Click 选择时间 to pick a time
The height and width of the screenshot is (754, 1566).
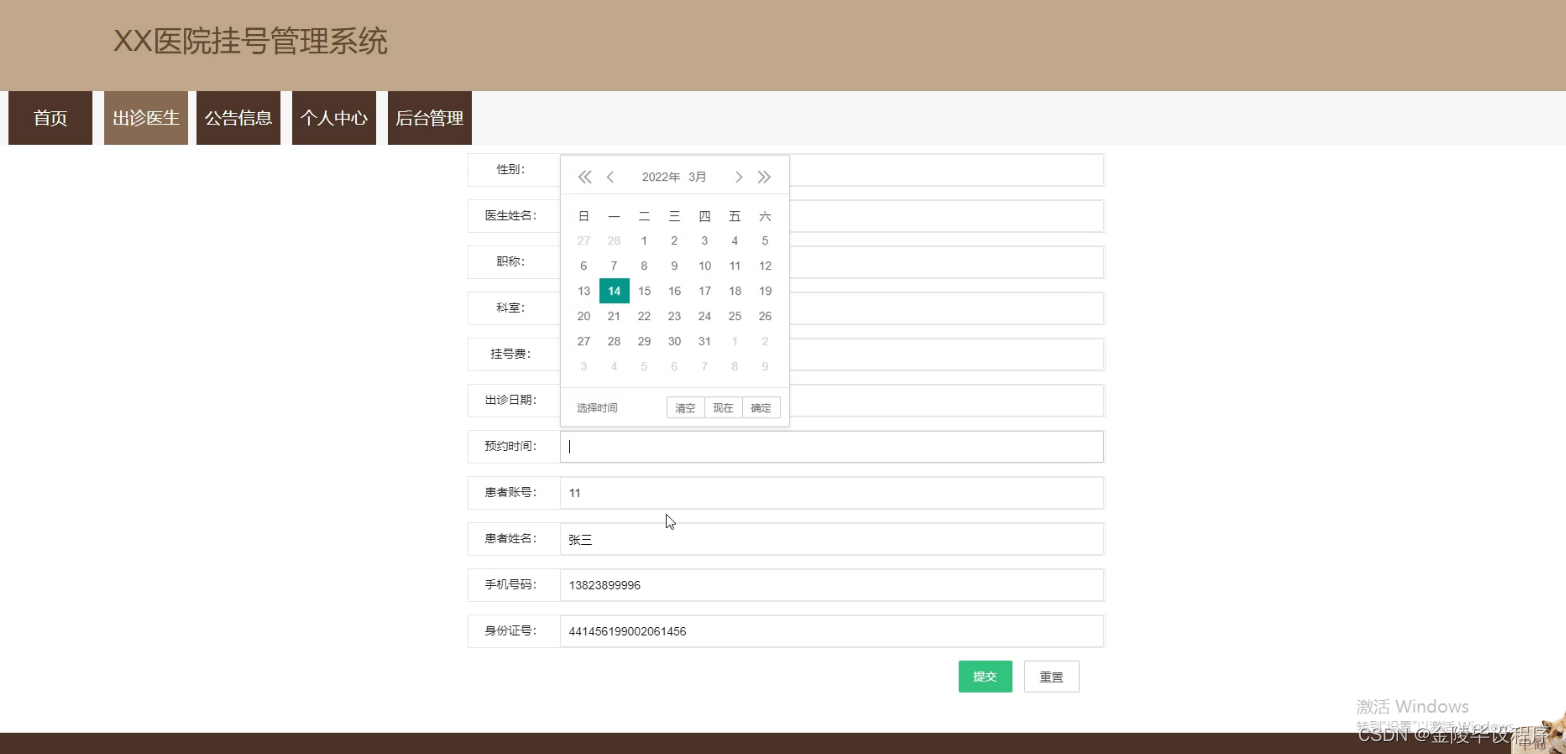595,407
